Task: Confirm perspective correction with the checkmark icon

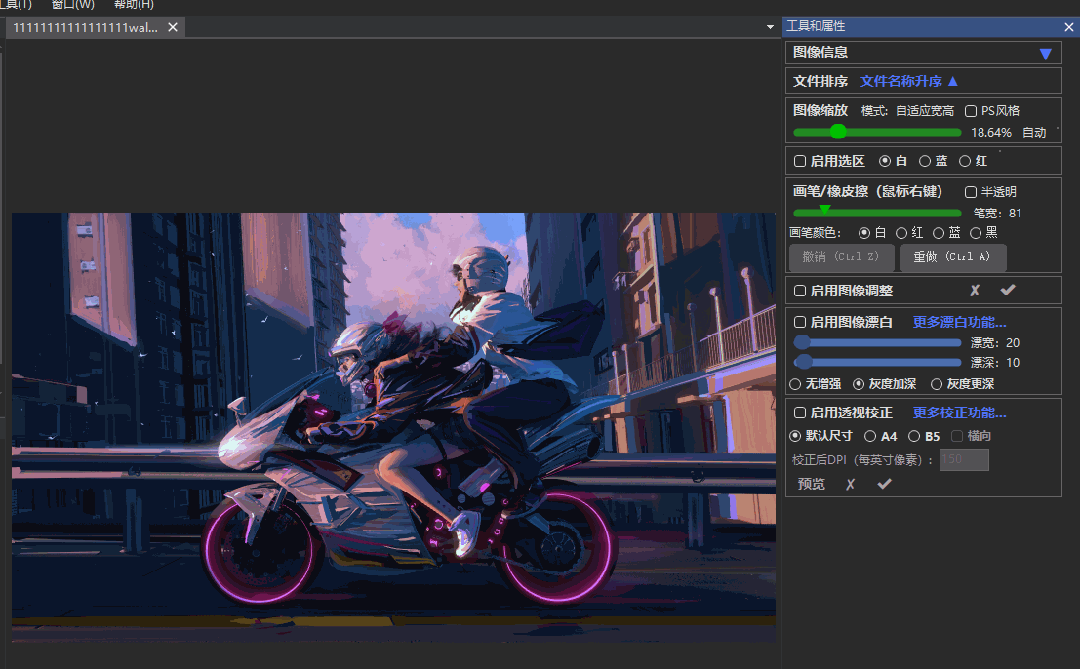Action: coord(884,484)
